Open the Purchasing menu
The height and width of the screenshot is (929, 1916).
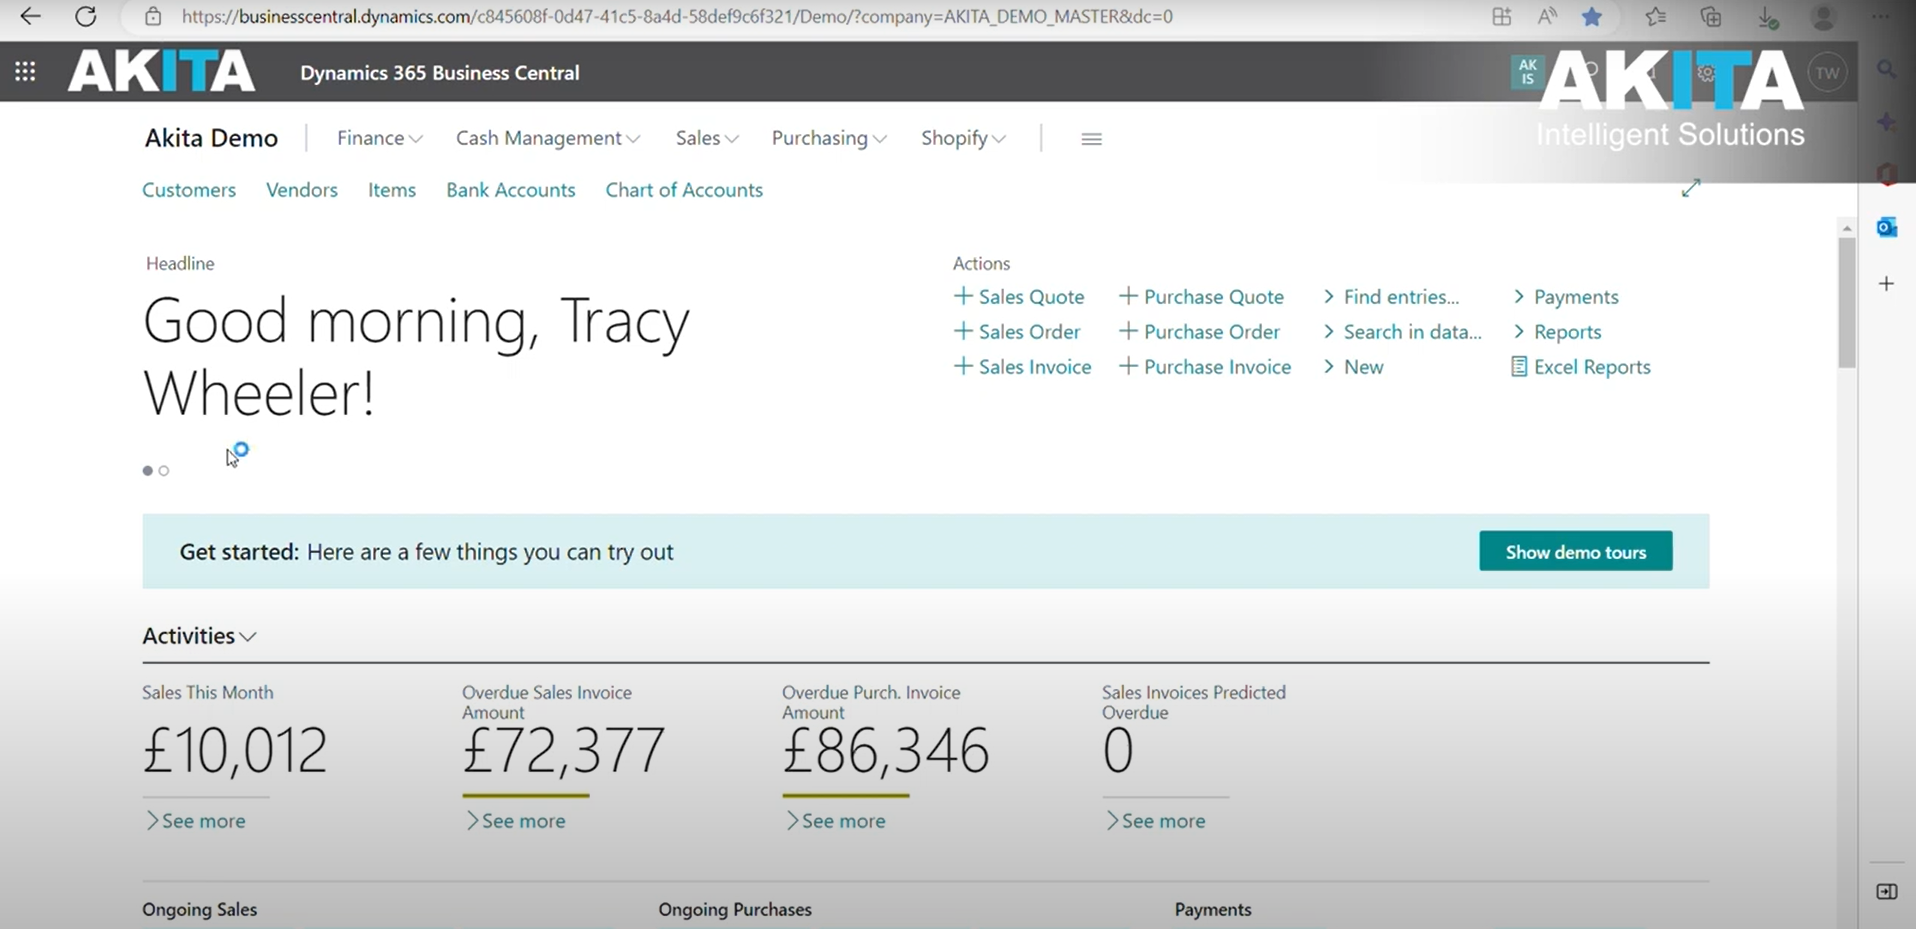(829, 138)
